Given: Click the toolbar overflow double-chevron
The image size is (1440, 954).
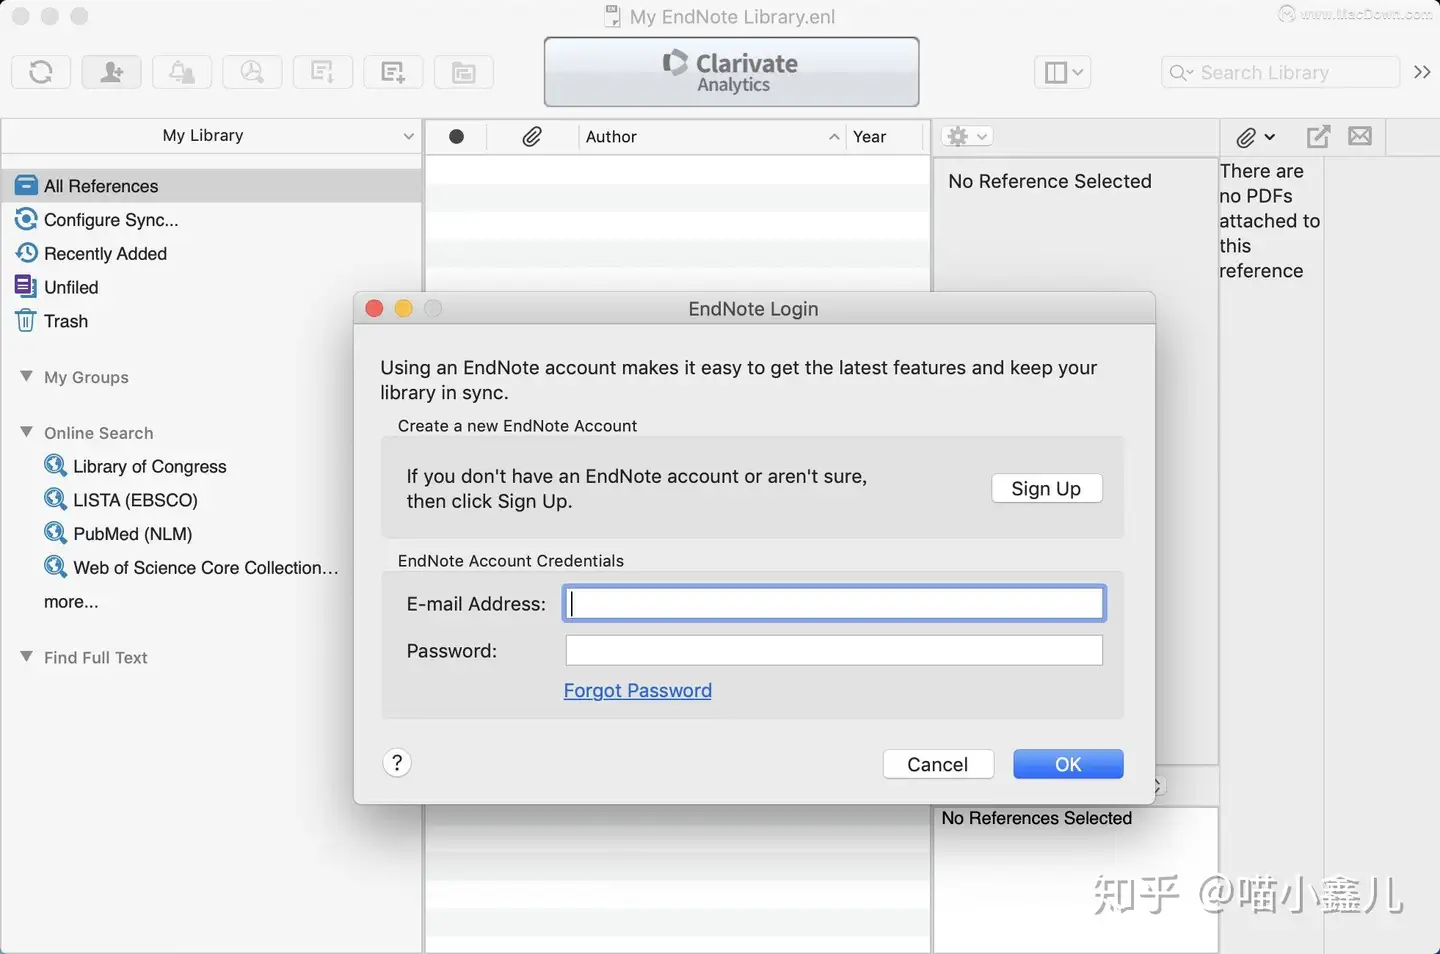Looking at the screenshot, I should tap(1422, 72).
